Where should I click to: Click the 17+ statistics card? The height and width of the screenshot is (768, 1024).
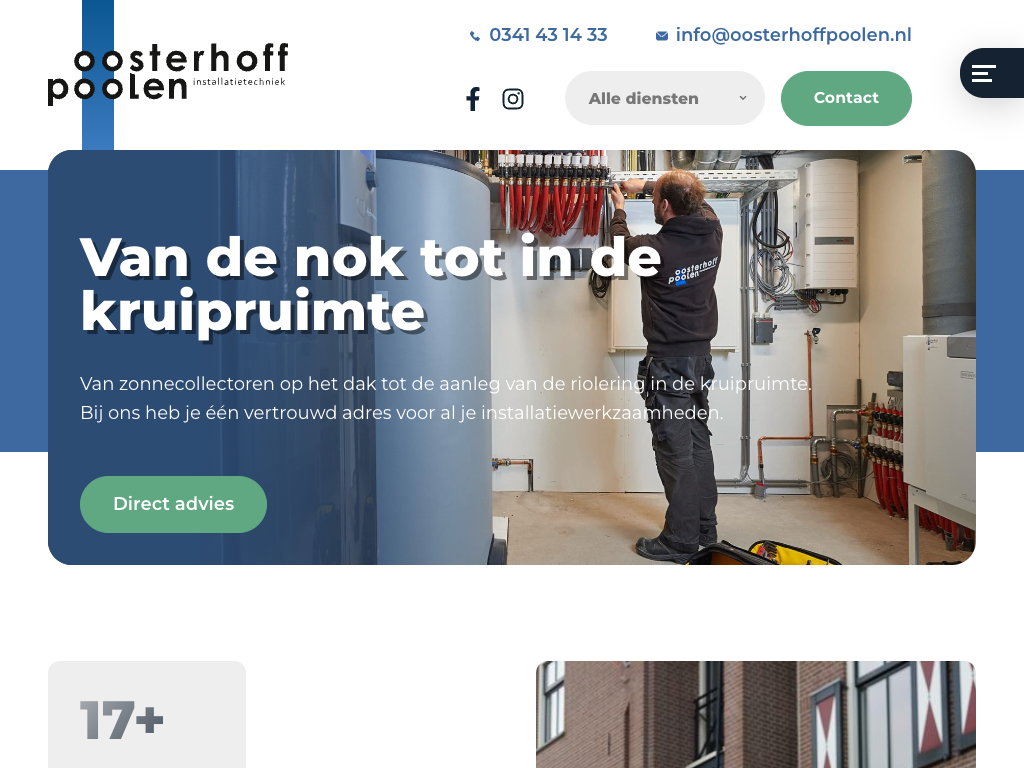click(147, 714)
